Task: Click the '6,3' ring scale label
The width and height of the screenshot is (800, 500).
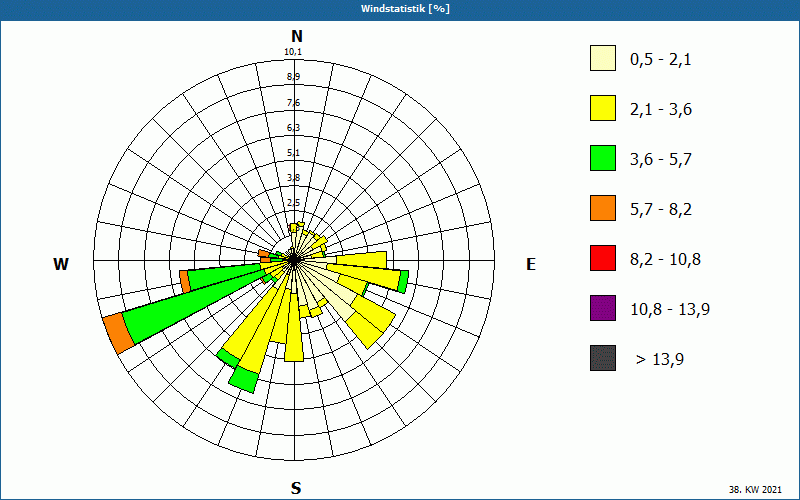Action: (x=293, y=128)
